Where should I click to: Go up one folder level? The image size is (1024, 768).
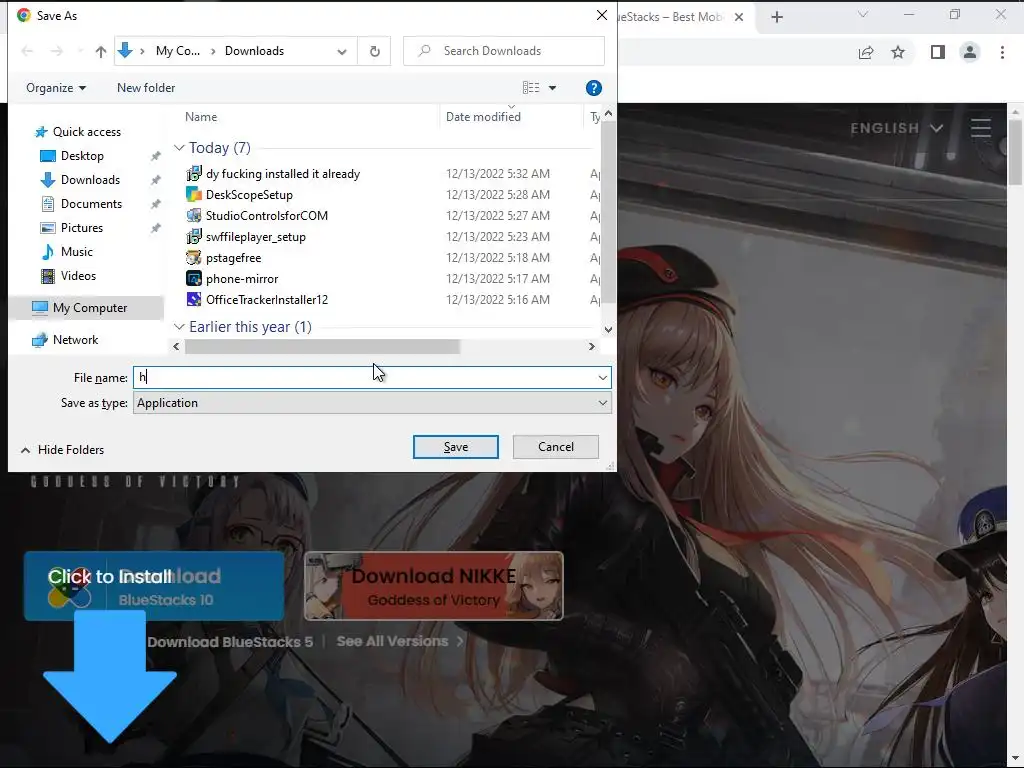click(101, 51)
